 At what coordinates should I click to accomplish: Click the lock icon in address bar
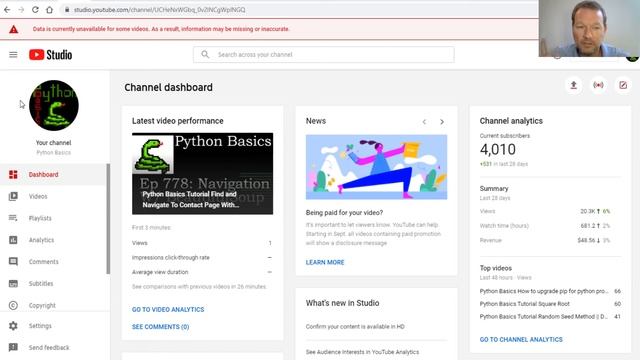click(x=67, y=9)
